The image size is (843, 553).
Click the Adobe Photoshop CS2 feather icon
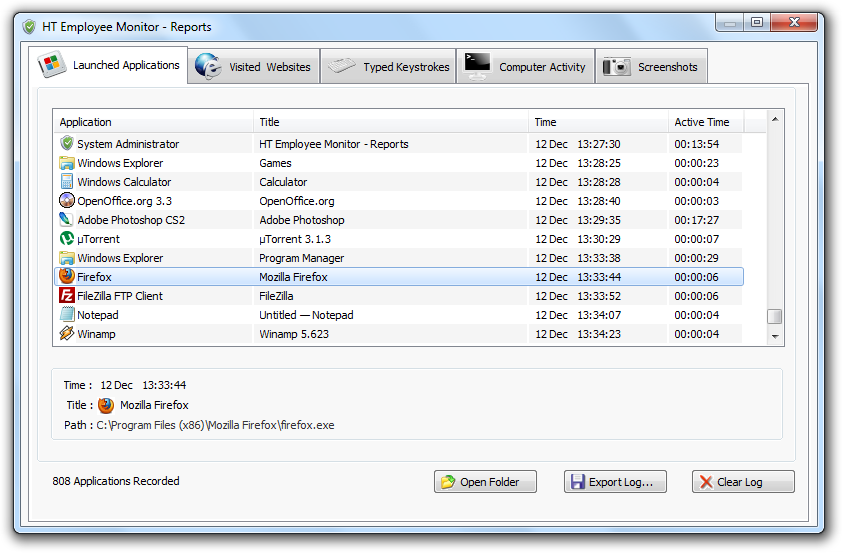click(x=66, y=219)
